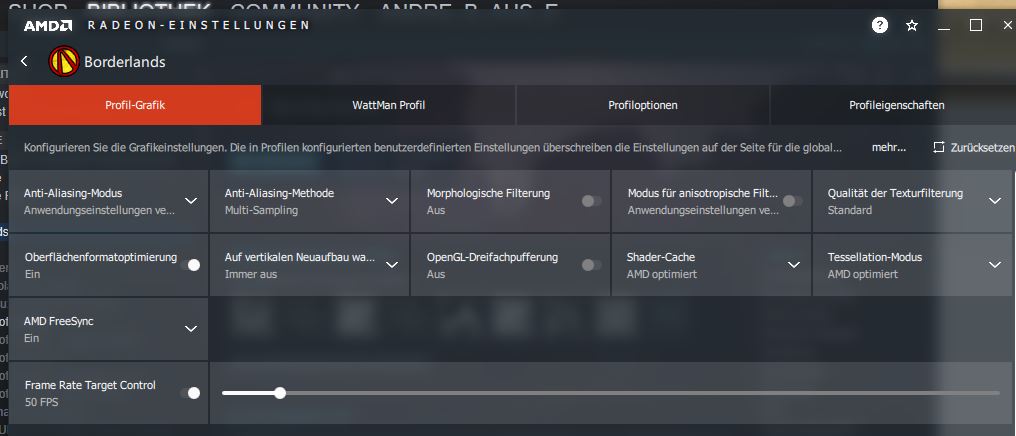
Task: Open Auf vertikalen Neuaufbau warten dropdown
Action: coord(392,265)
